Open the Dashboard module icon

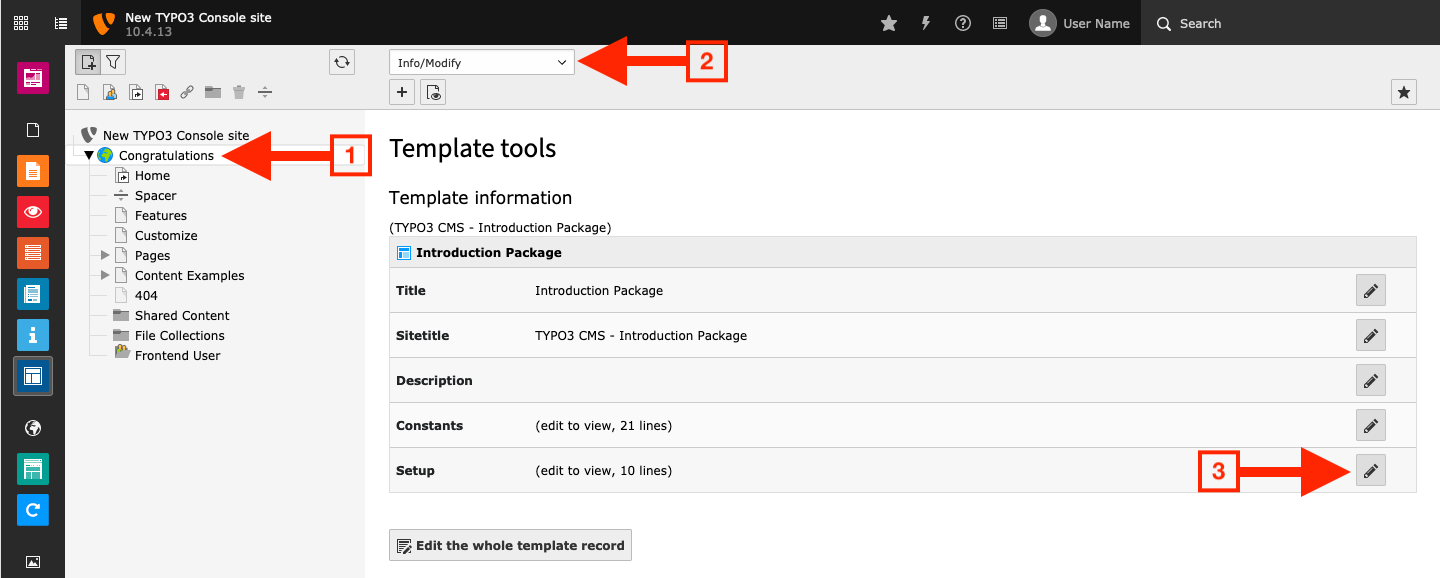pos(33,77)
